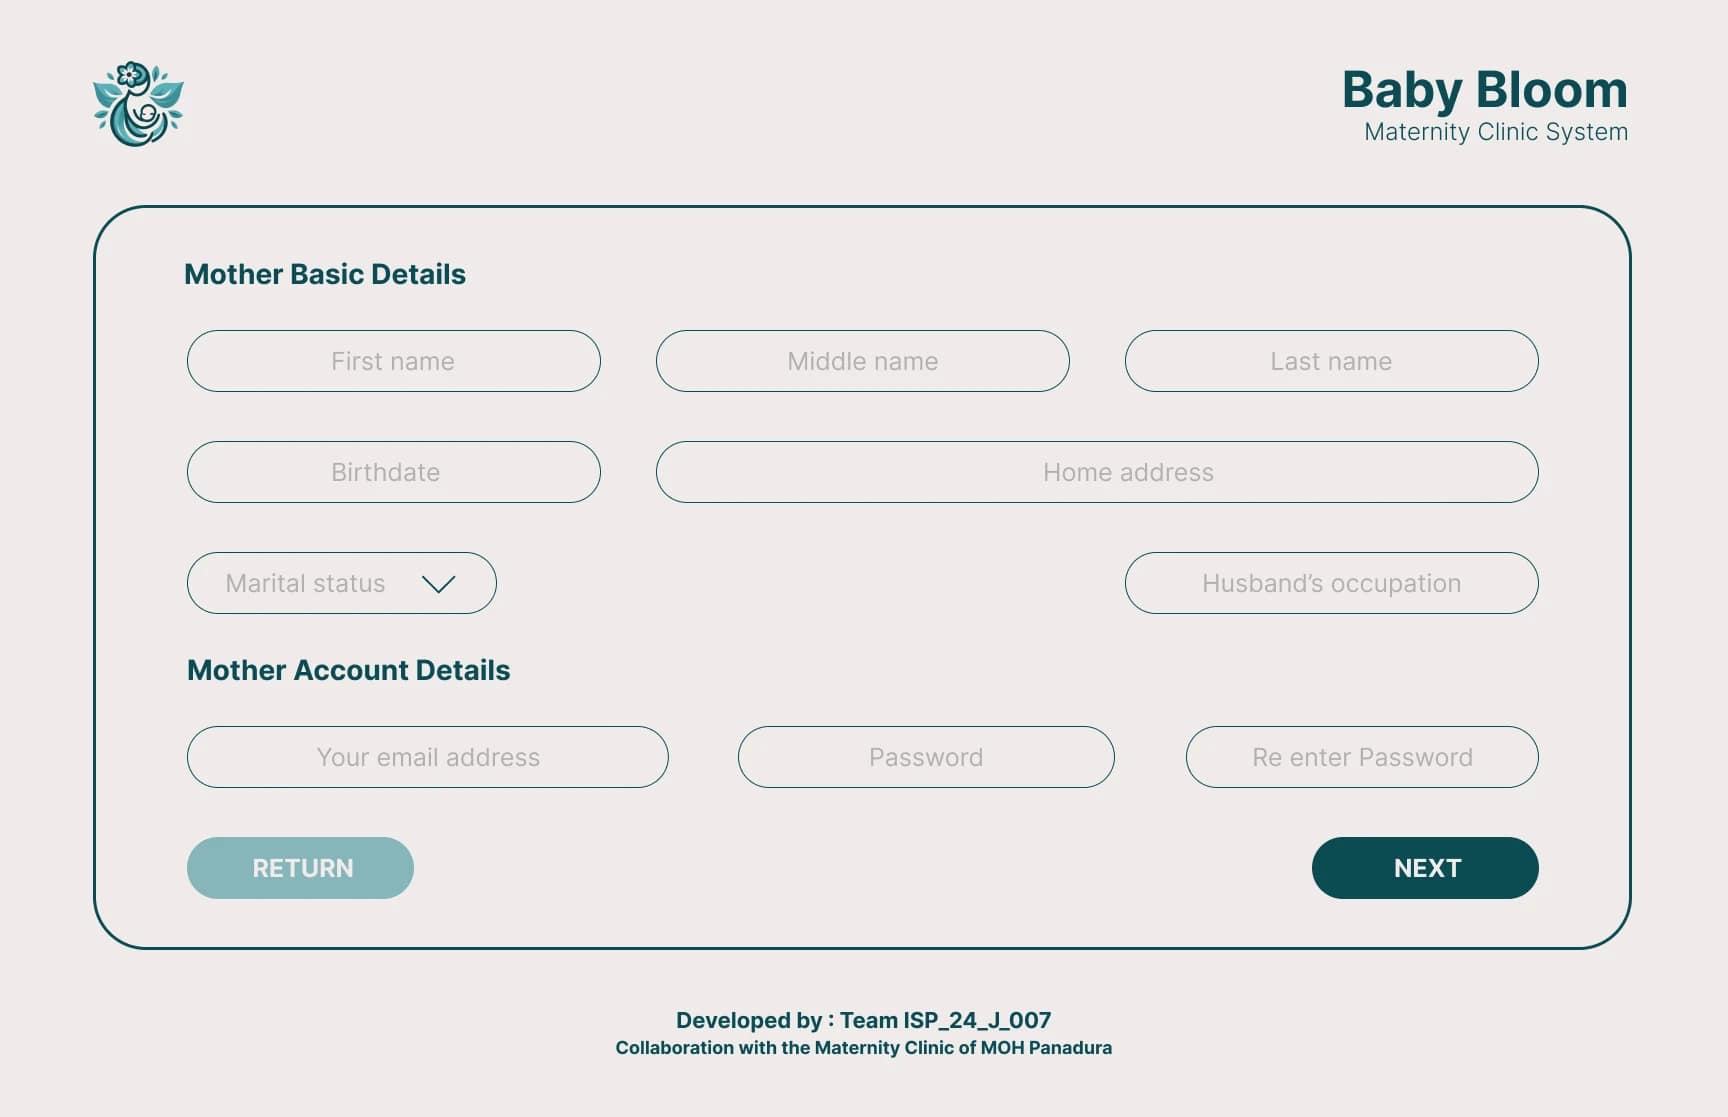Open the Marital status dropdown
Image resolution: width=1728 pixels, height=1117 pixels.
(x=306, y=583)
